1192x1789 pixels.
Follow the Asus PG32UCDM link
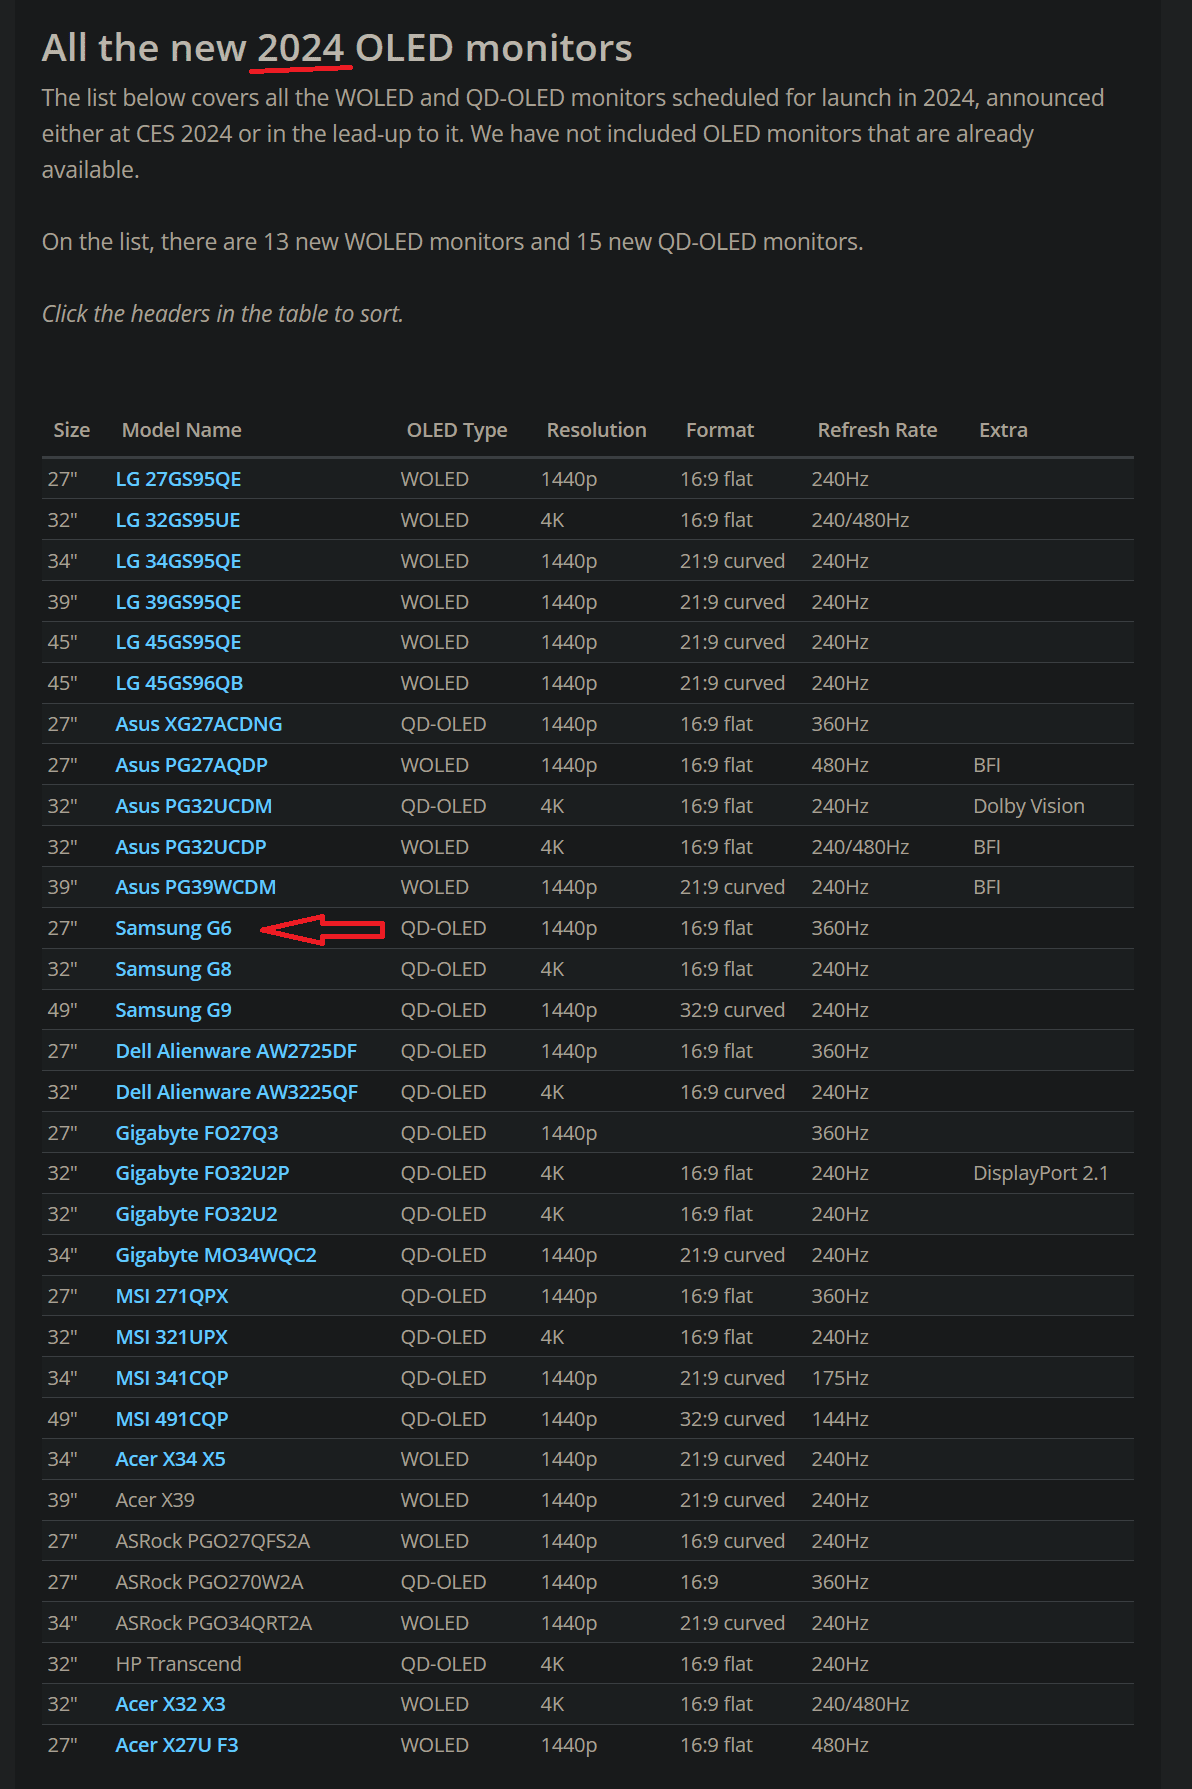pyautogui.click(x=193, y=806)
